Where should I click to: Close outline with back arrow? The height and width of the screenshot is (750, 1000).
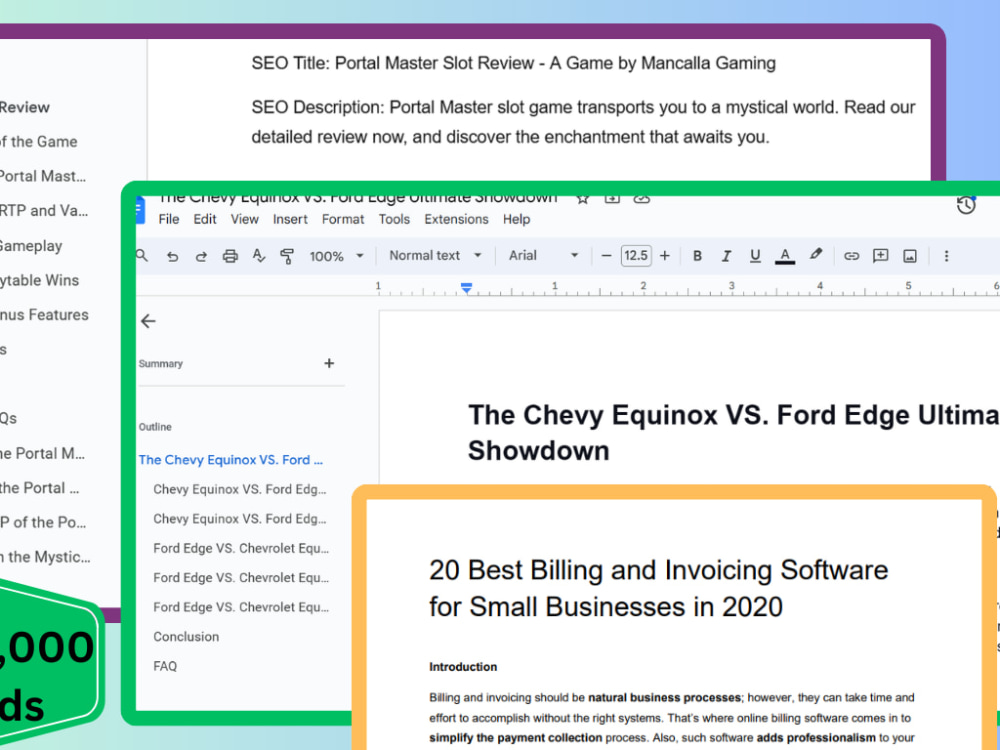coord(149,321)
